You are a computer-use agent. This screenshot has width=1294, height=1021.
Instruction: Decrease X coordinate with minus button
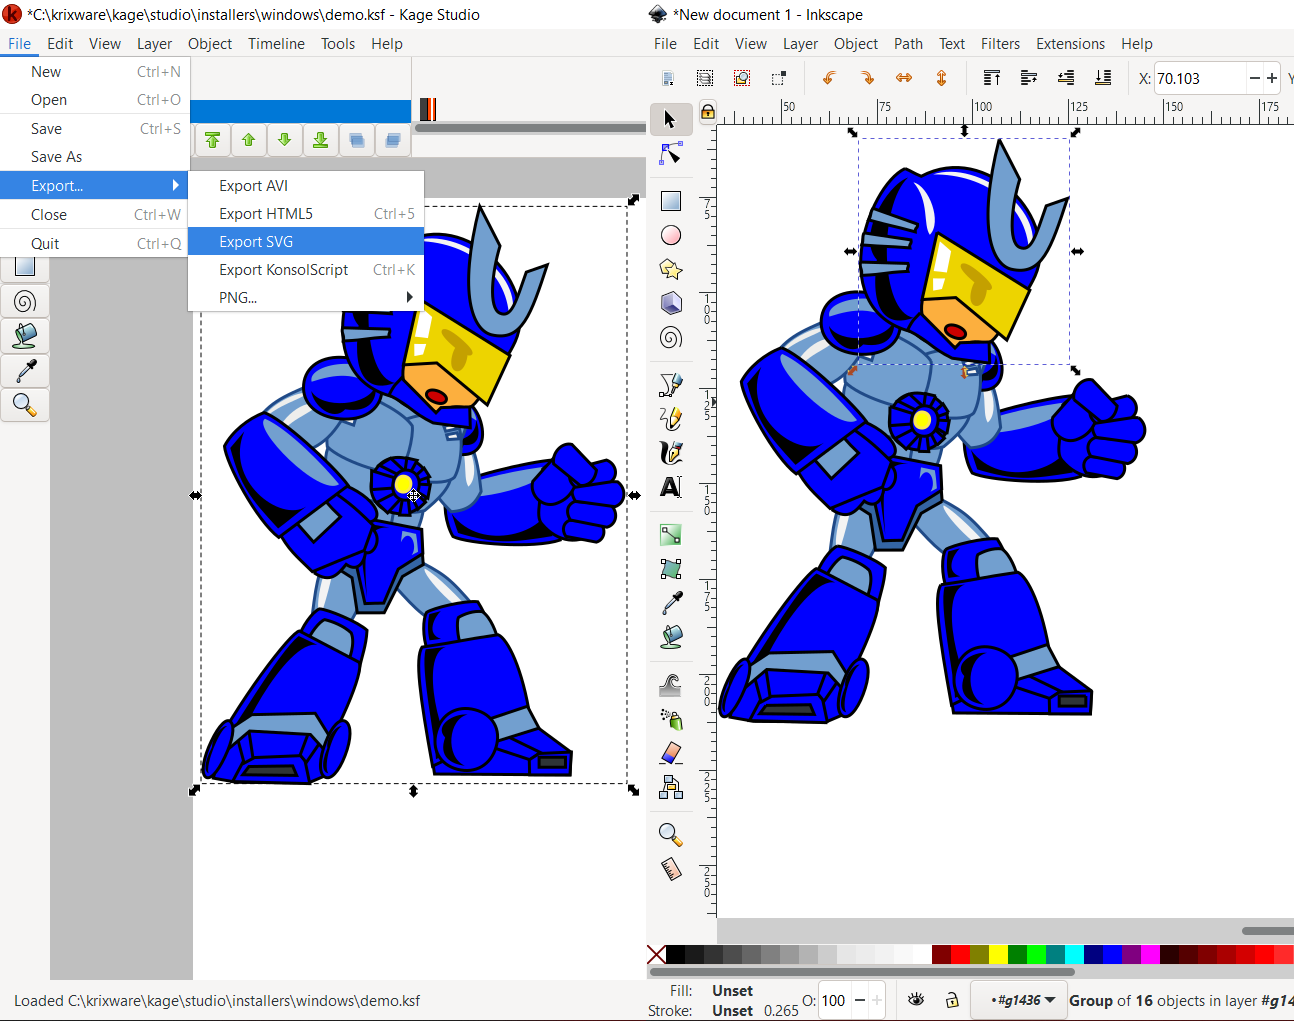pos(1255,78)
